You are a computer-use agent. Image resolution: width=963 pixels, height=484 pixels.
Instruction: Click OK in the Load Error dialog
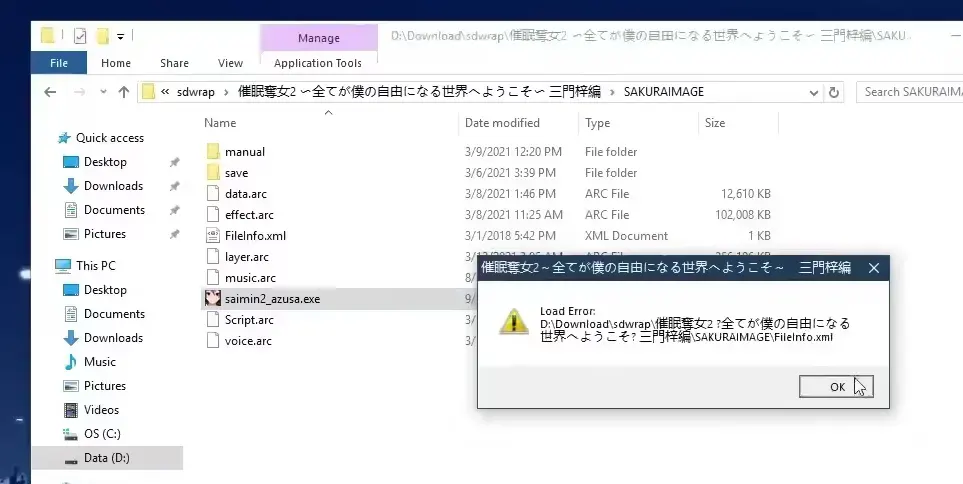click(x=836, y=386)
